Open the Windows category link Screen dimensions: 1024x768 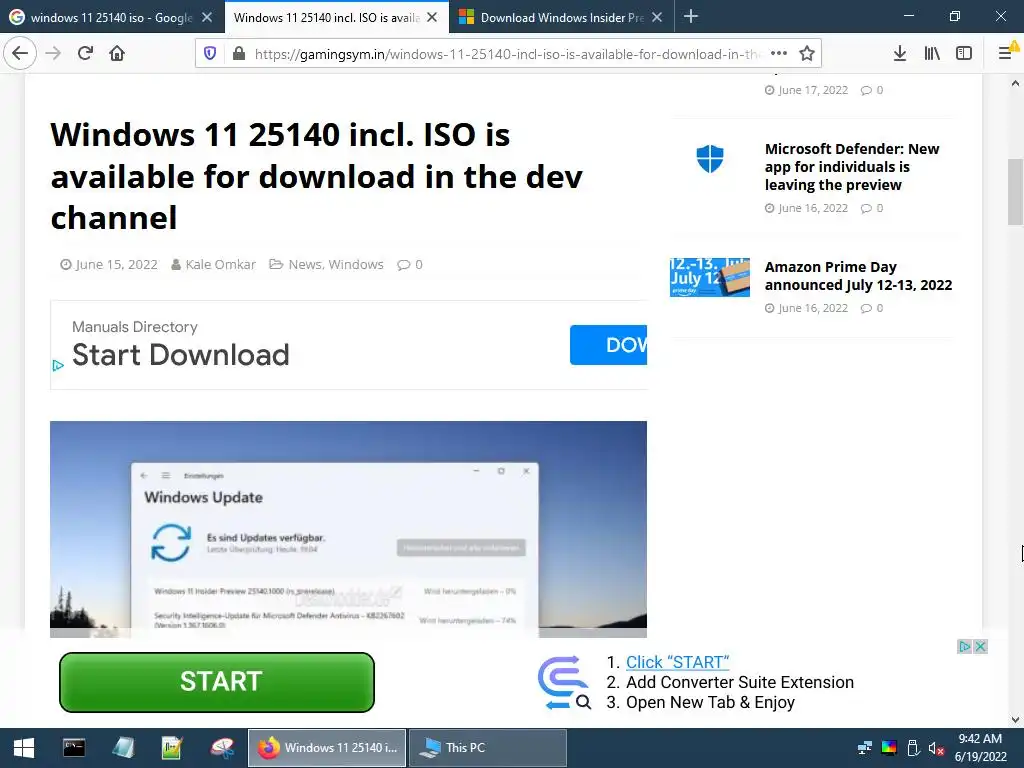tap(356, 264)
